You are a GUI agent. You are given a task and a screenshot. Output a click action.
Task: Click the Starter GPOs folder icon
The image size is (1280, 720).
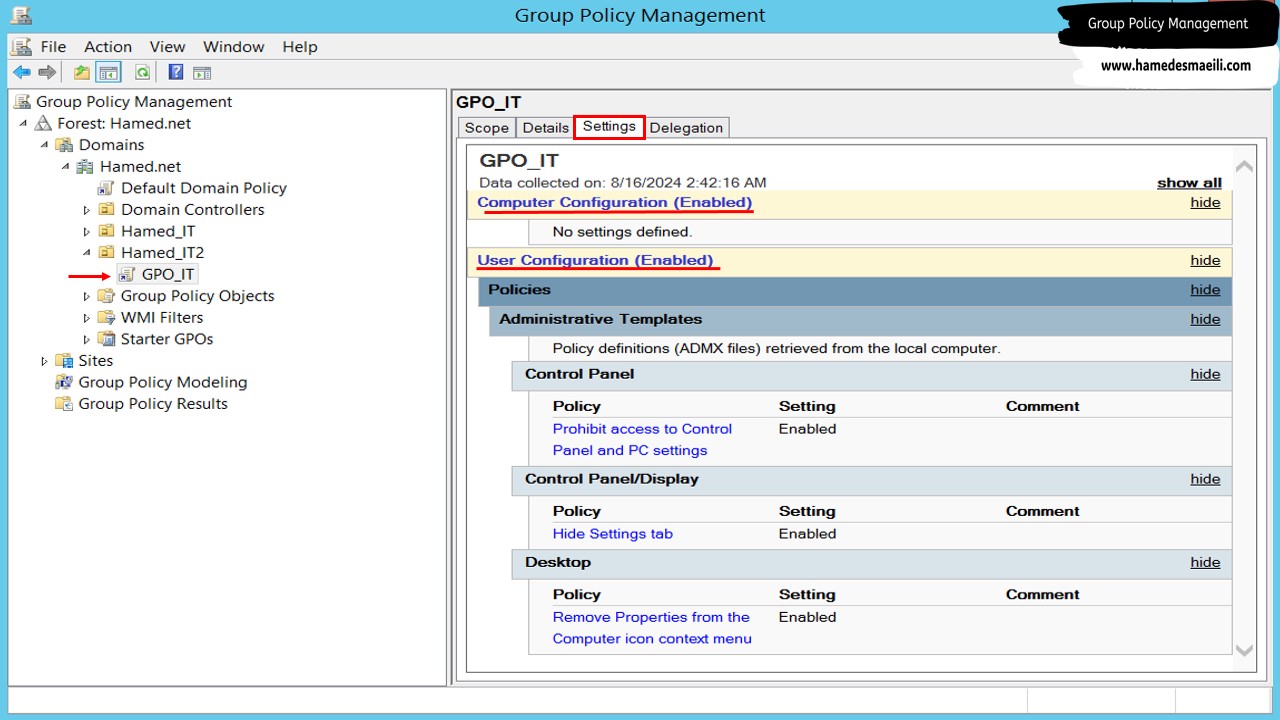106,338
